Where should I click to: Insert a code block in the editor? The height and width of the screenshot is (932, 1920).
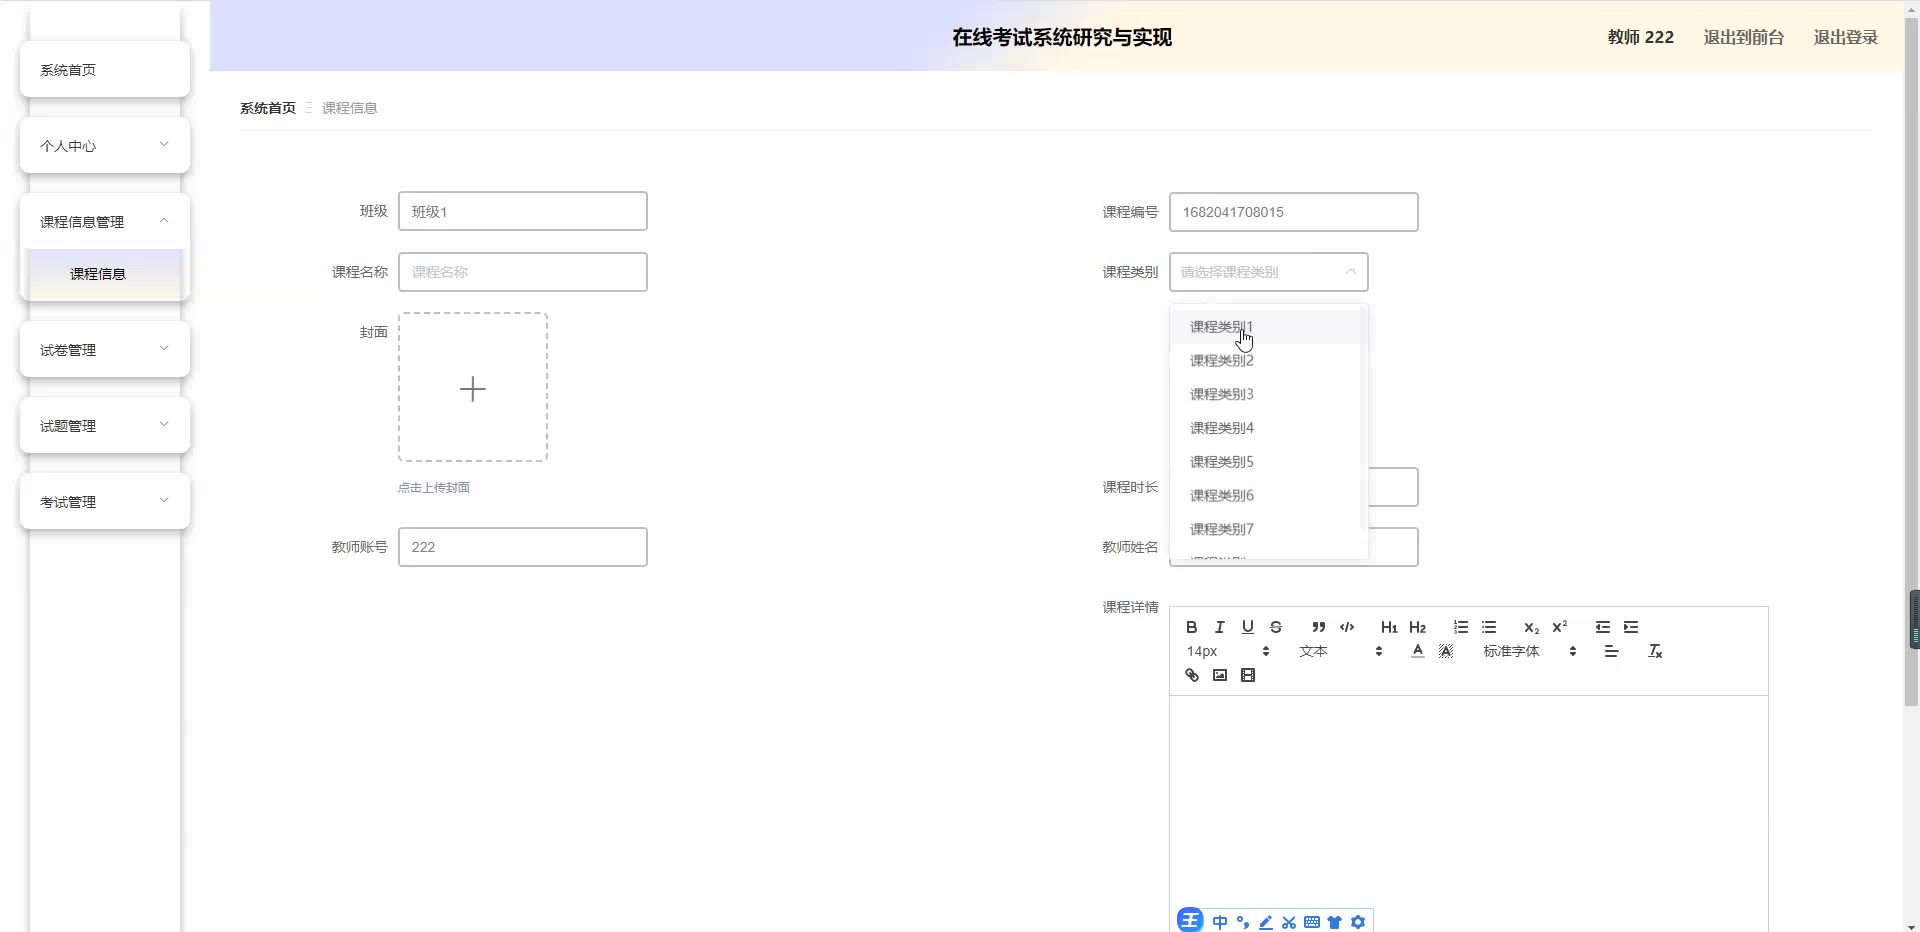(1347, 627)
